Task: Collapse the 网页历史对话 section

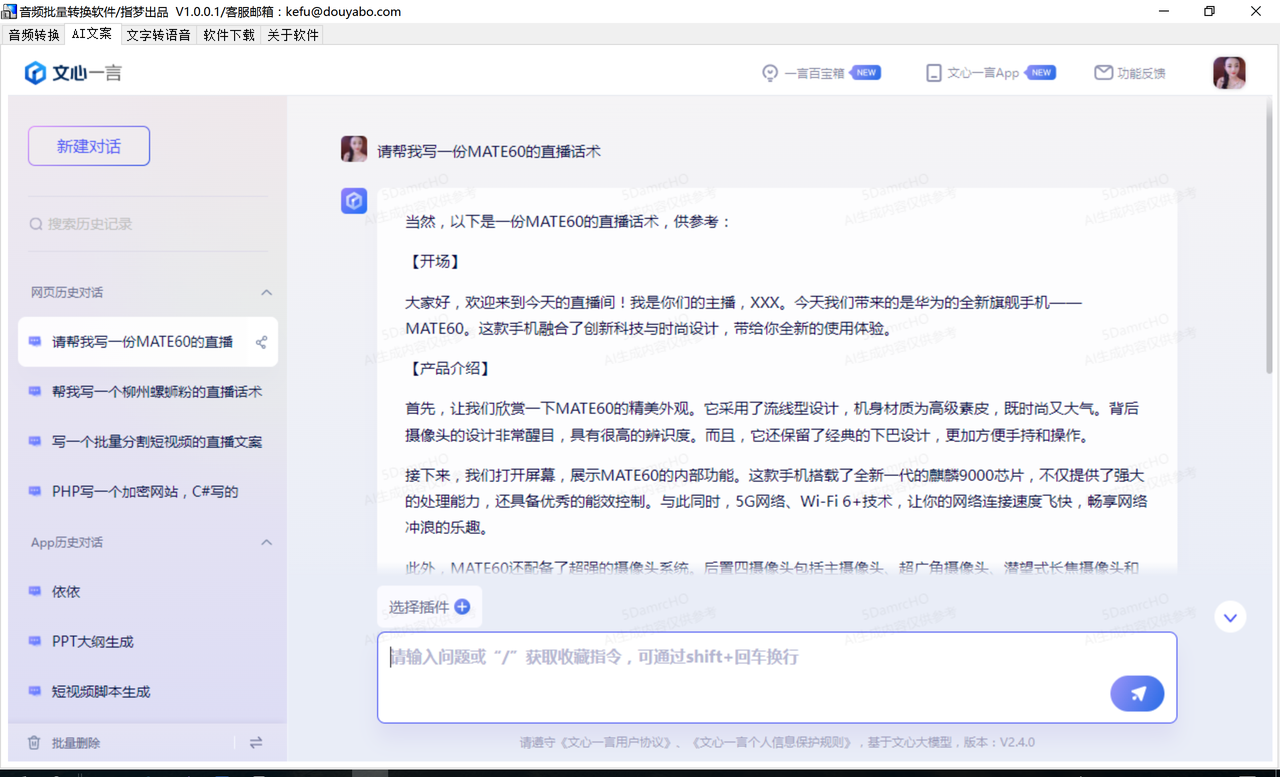Action: point(266,293)
